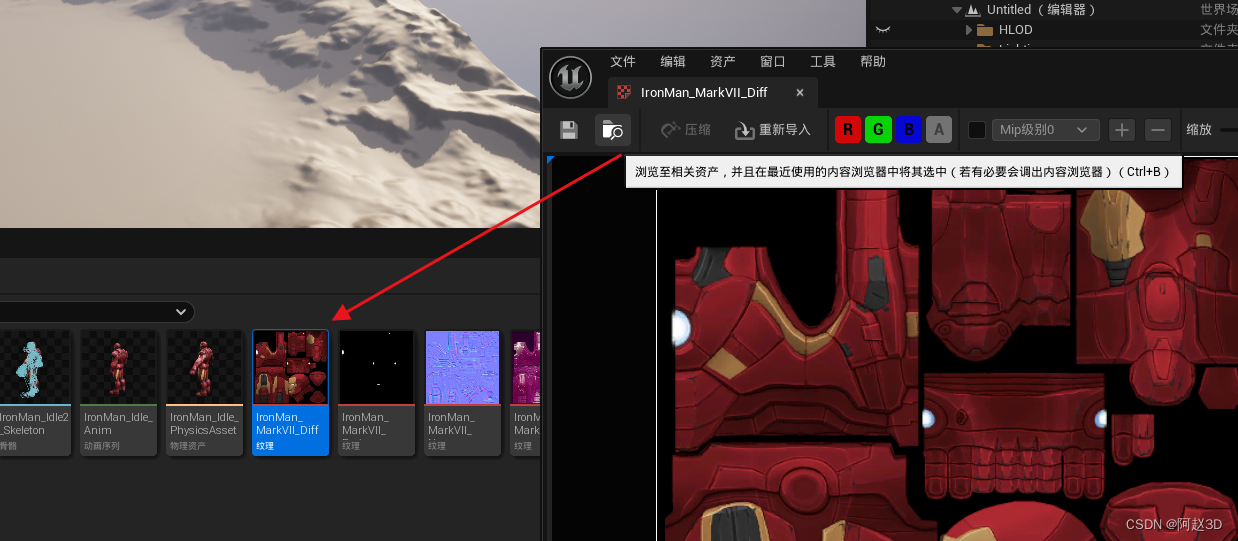Image resolution: width=1238 pixels, height=541 pixels.
Task: Toggle the blue B channel
Action: point(908,130)
